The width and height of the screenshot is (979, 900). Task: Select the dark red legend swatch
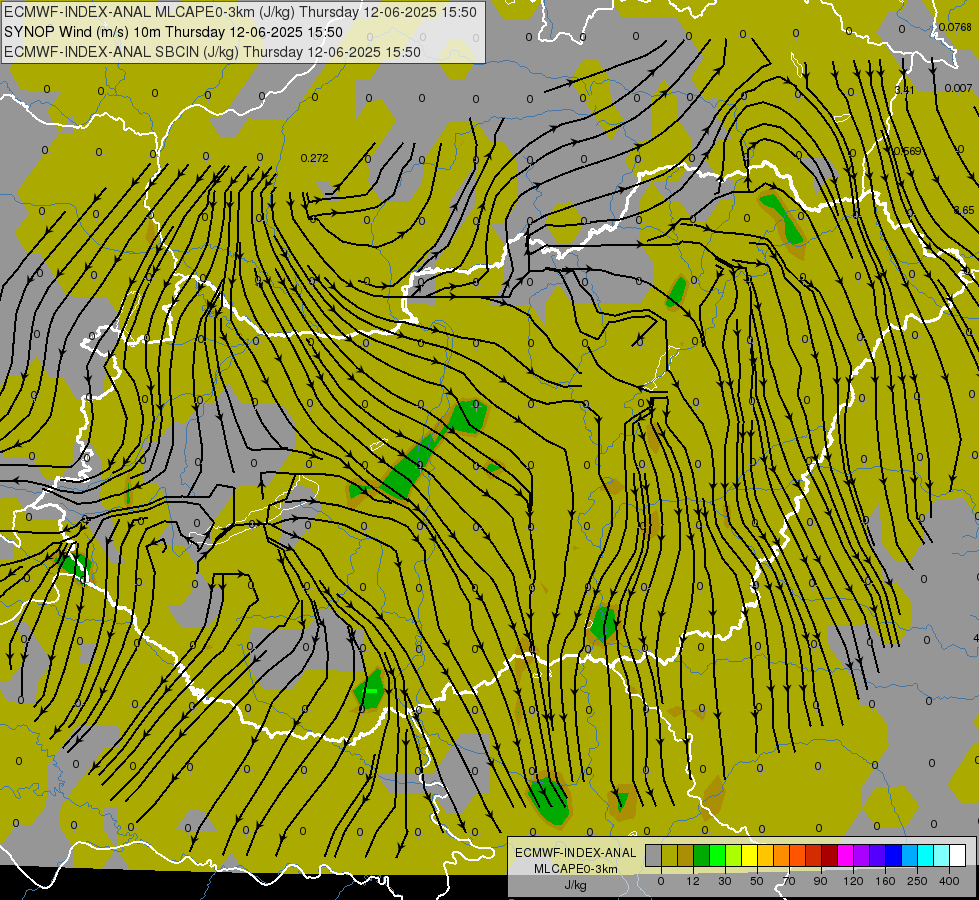pyautogui.click(x=830, y=856)
